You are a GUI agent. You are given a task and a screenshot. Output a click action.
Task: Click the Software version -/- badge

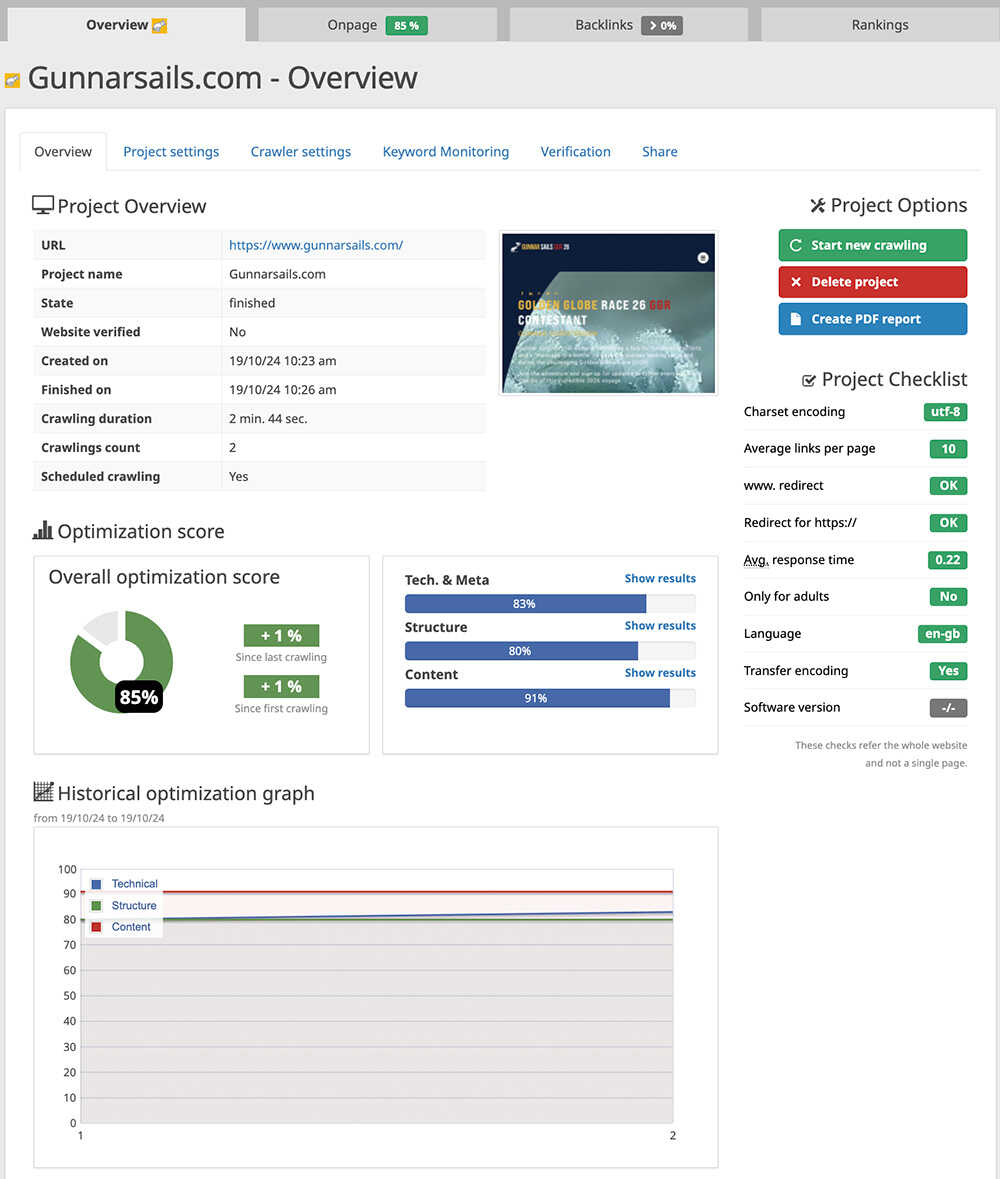point(948,708)
